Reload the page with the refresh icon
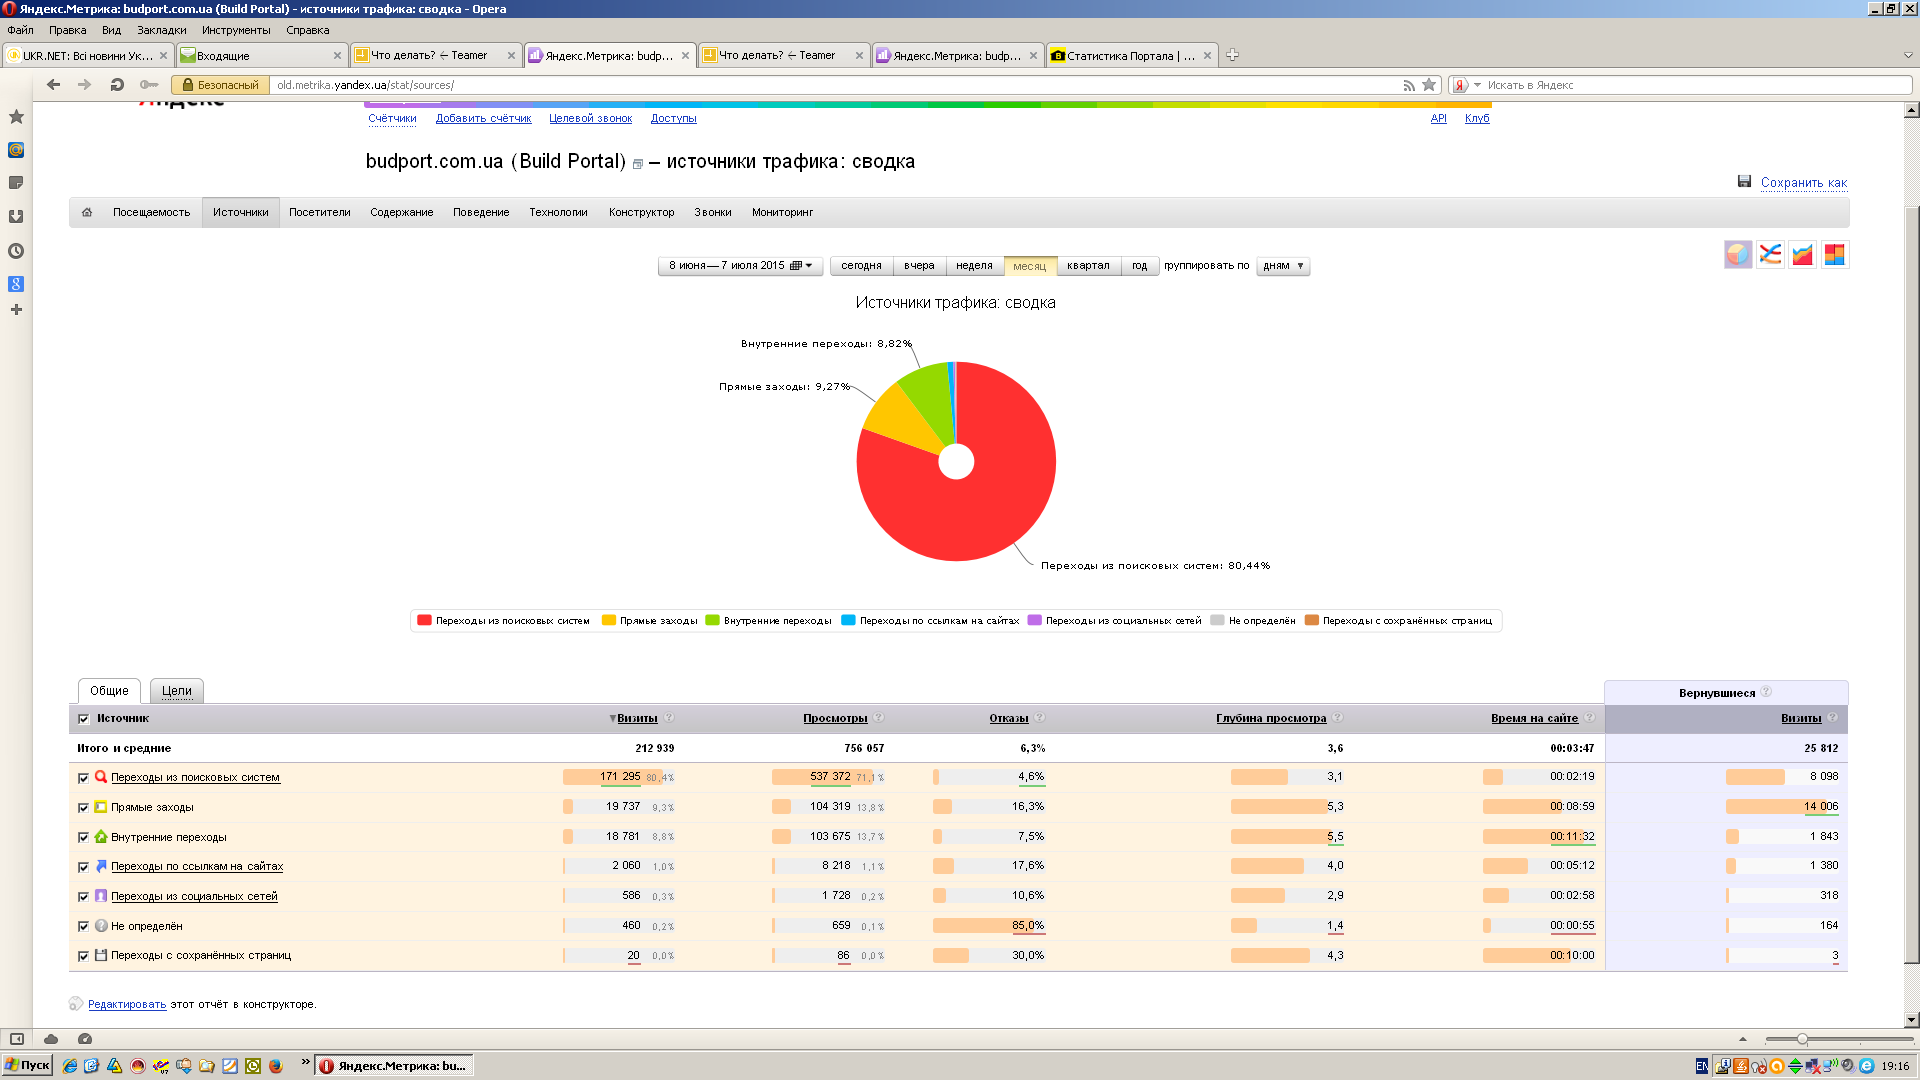The width and height of the screenshot is (1920, 1080). (117, 85)
